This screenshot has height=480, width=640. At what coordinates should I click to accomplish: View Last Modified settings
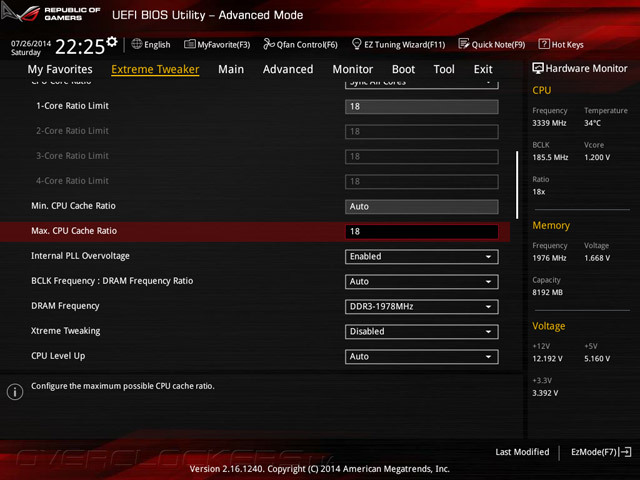[x=522, y=452]
